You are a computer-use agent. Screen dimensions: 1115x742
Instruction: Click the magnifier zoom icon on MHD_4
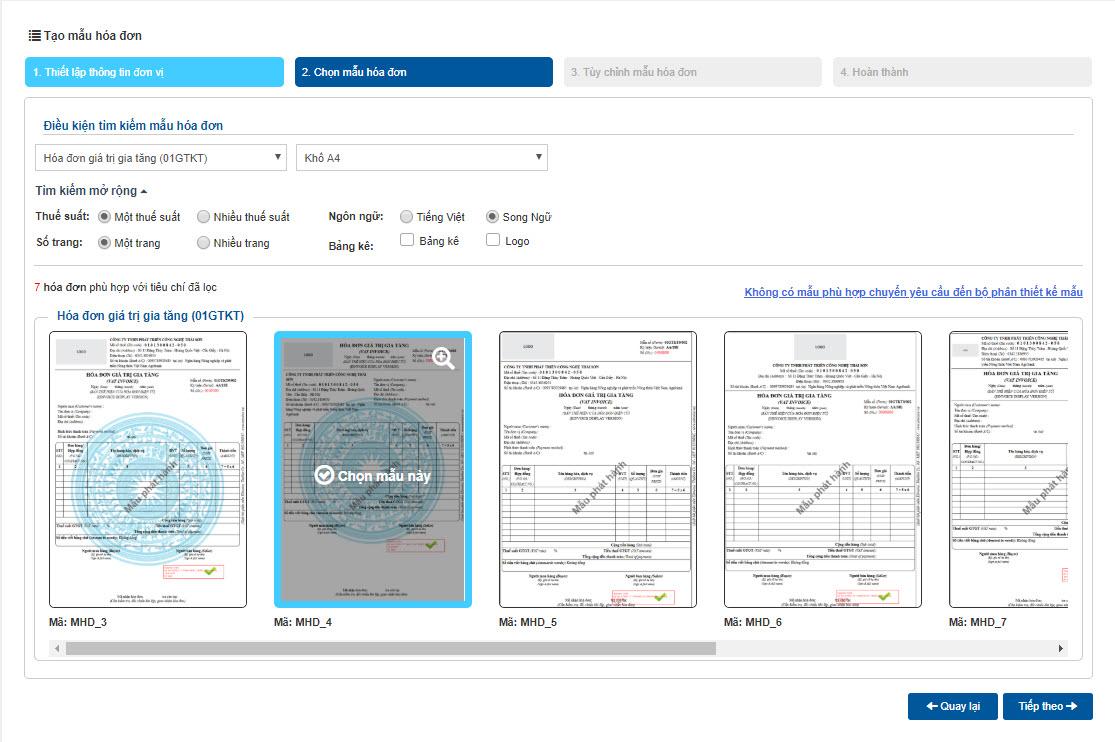(x=442, y=358)
